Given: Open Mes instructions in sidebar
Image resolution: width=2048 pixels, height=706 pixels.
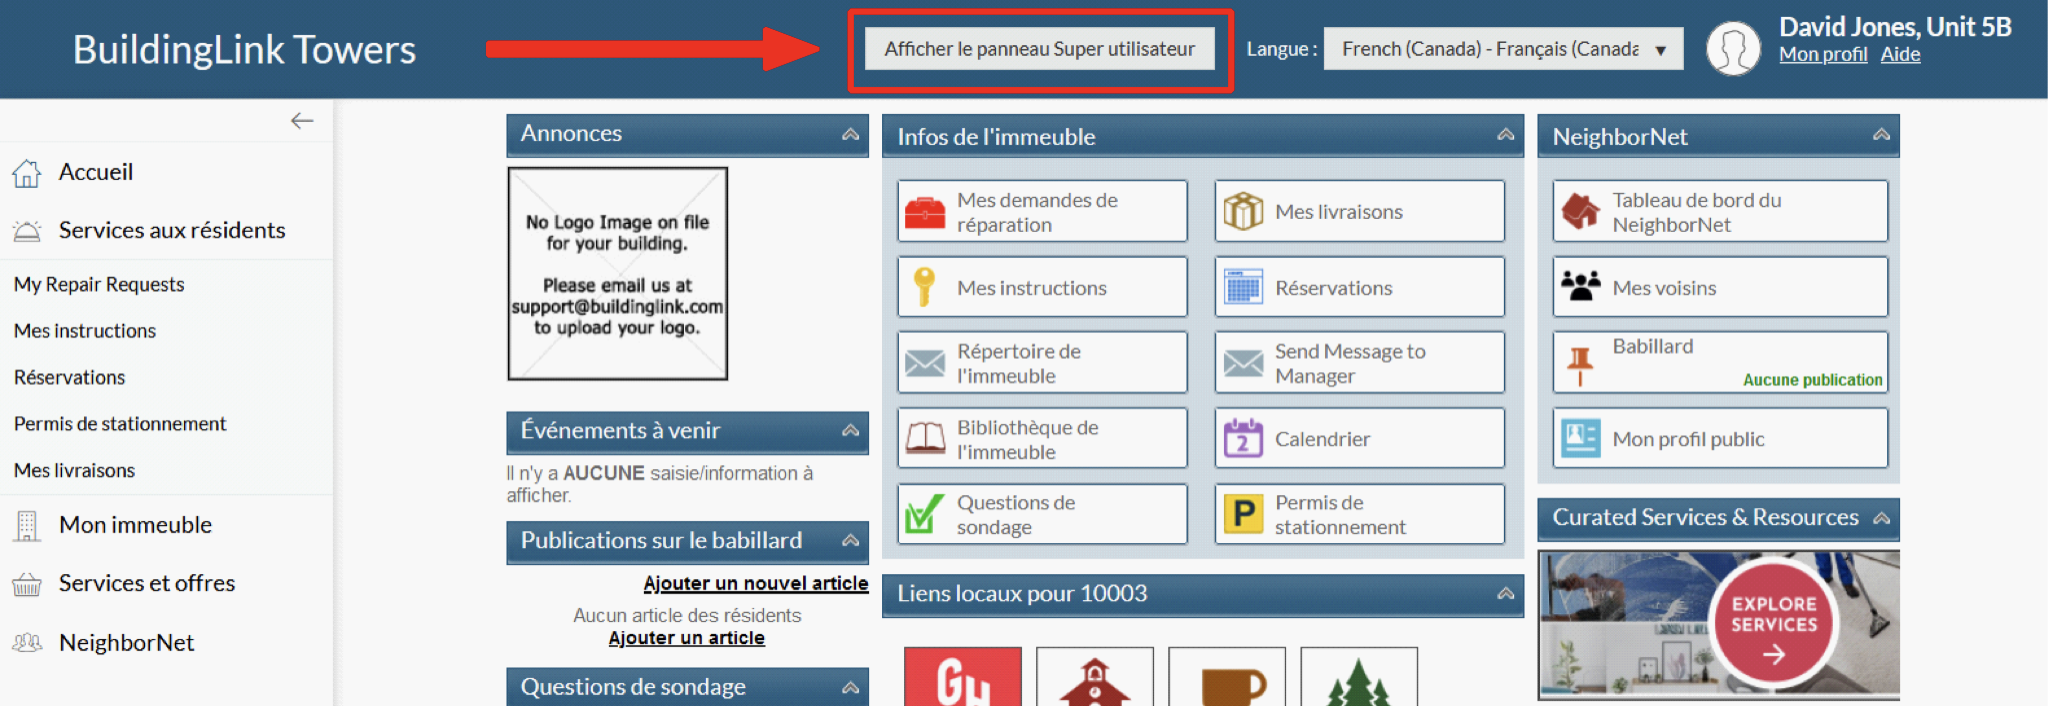Looking at the screenshot, I should pos(85,331).
